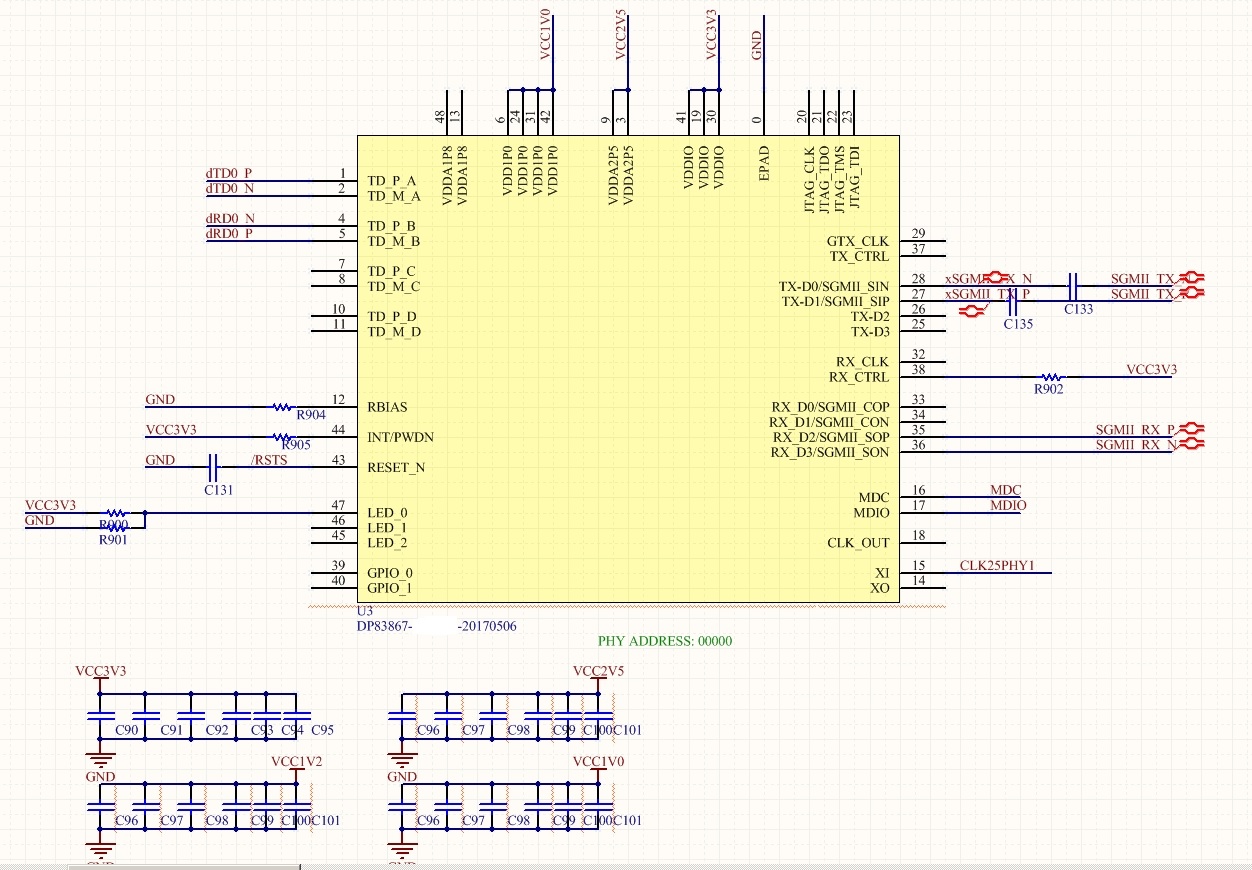Click the LED_1 pin name
1252x870 pixels.
pos(387,528)
